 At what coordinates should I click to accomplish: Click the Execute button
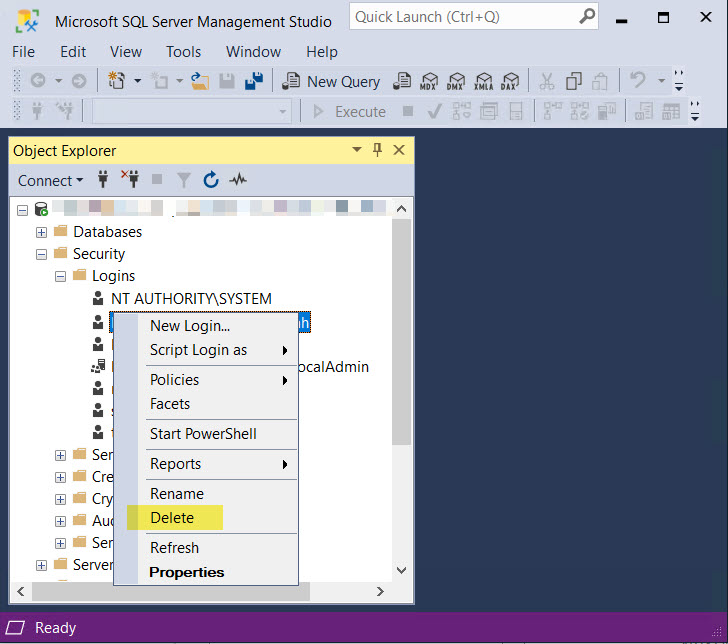point(349,112)
